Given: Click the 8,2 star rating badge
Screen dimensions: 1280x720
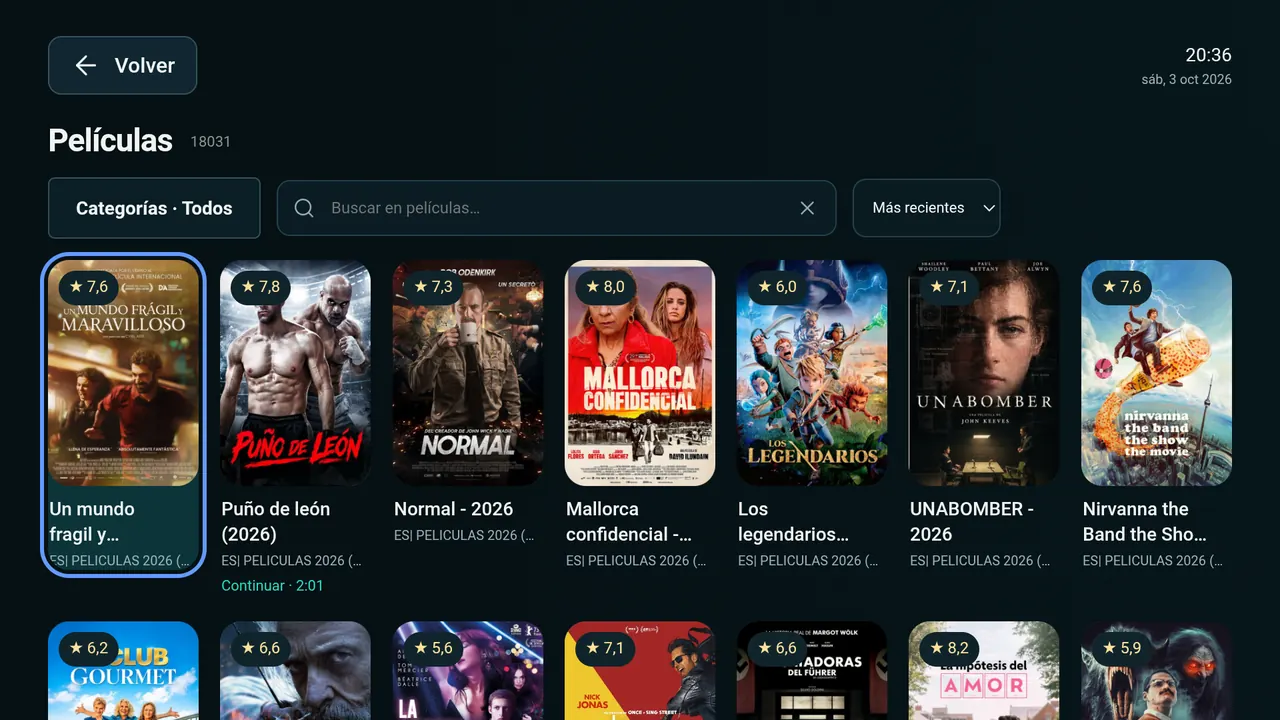Looking at the screenshot, I should coord(948,648).
